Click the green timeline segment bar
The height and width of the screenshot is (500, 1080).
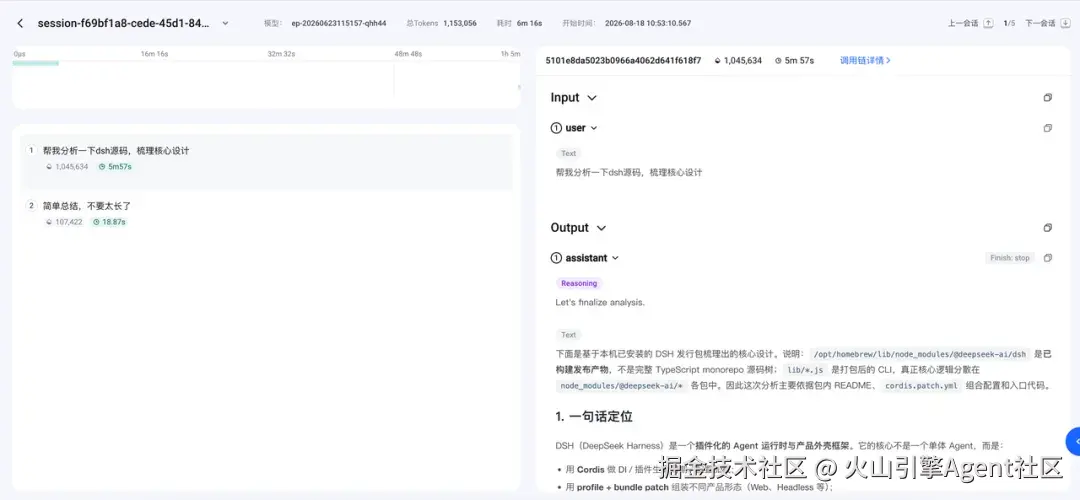pos(36,63)
